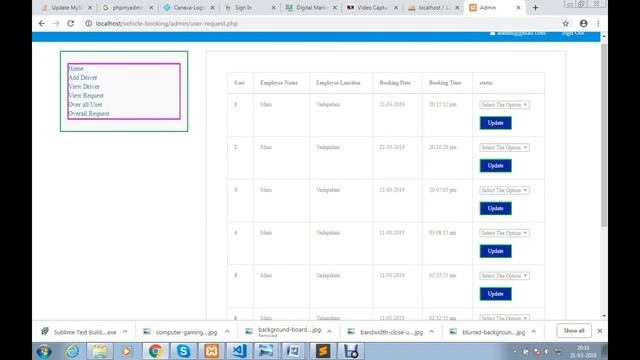640x360 pixels.
Task: Open the Sublime Text Build exe download
Action: (x=79, y=332)
